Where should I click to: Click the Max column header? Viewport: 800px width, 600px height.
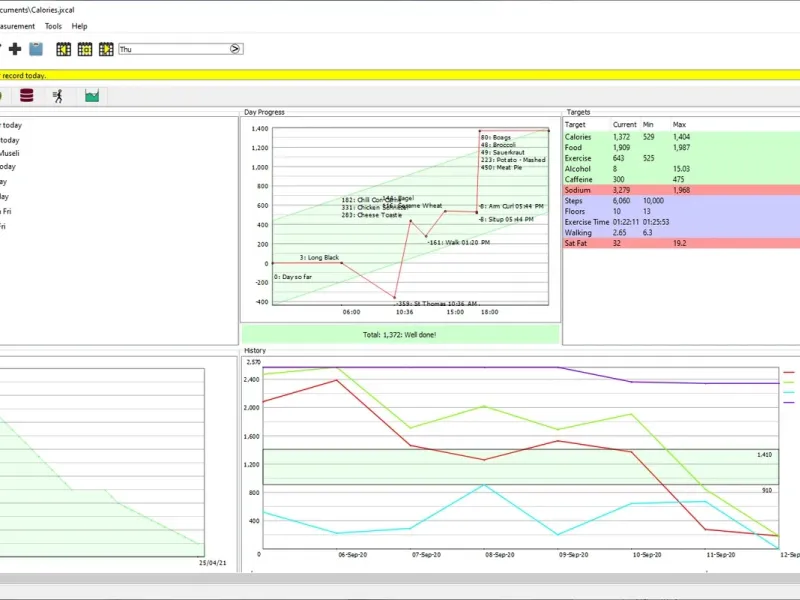(x=679, y=124)
